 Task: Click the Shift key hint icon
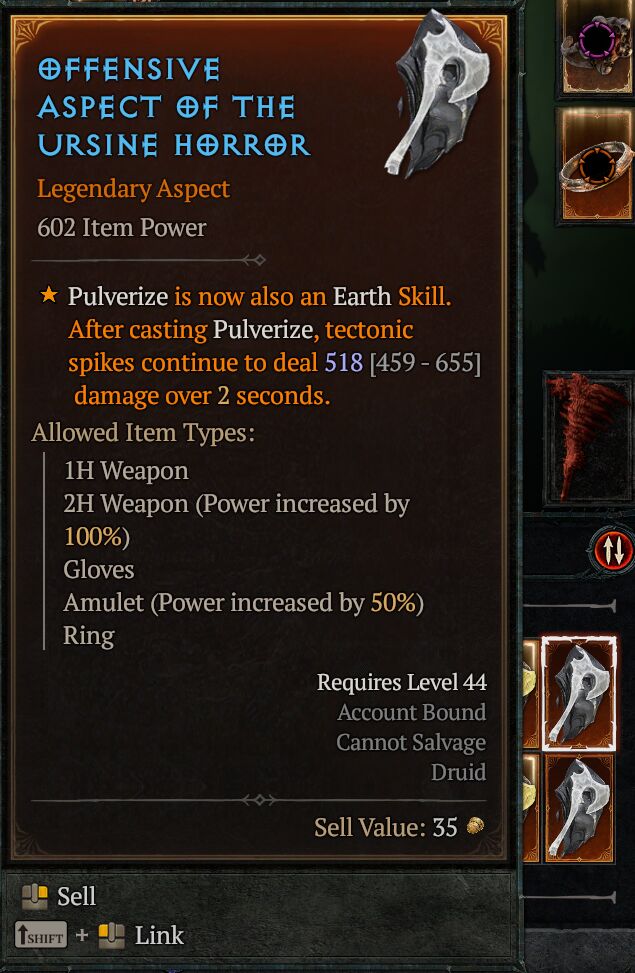pyautogui.click(x=41, y=936)
